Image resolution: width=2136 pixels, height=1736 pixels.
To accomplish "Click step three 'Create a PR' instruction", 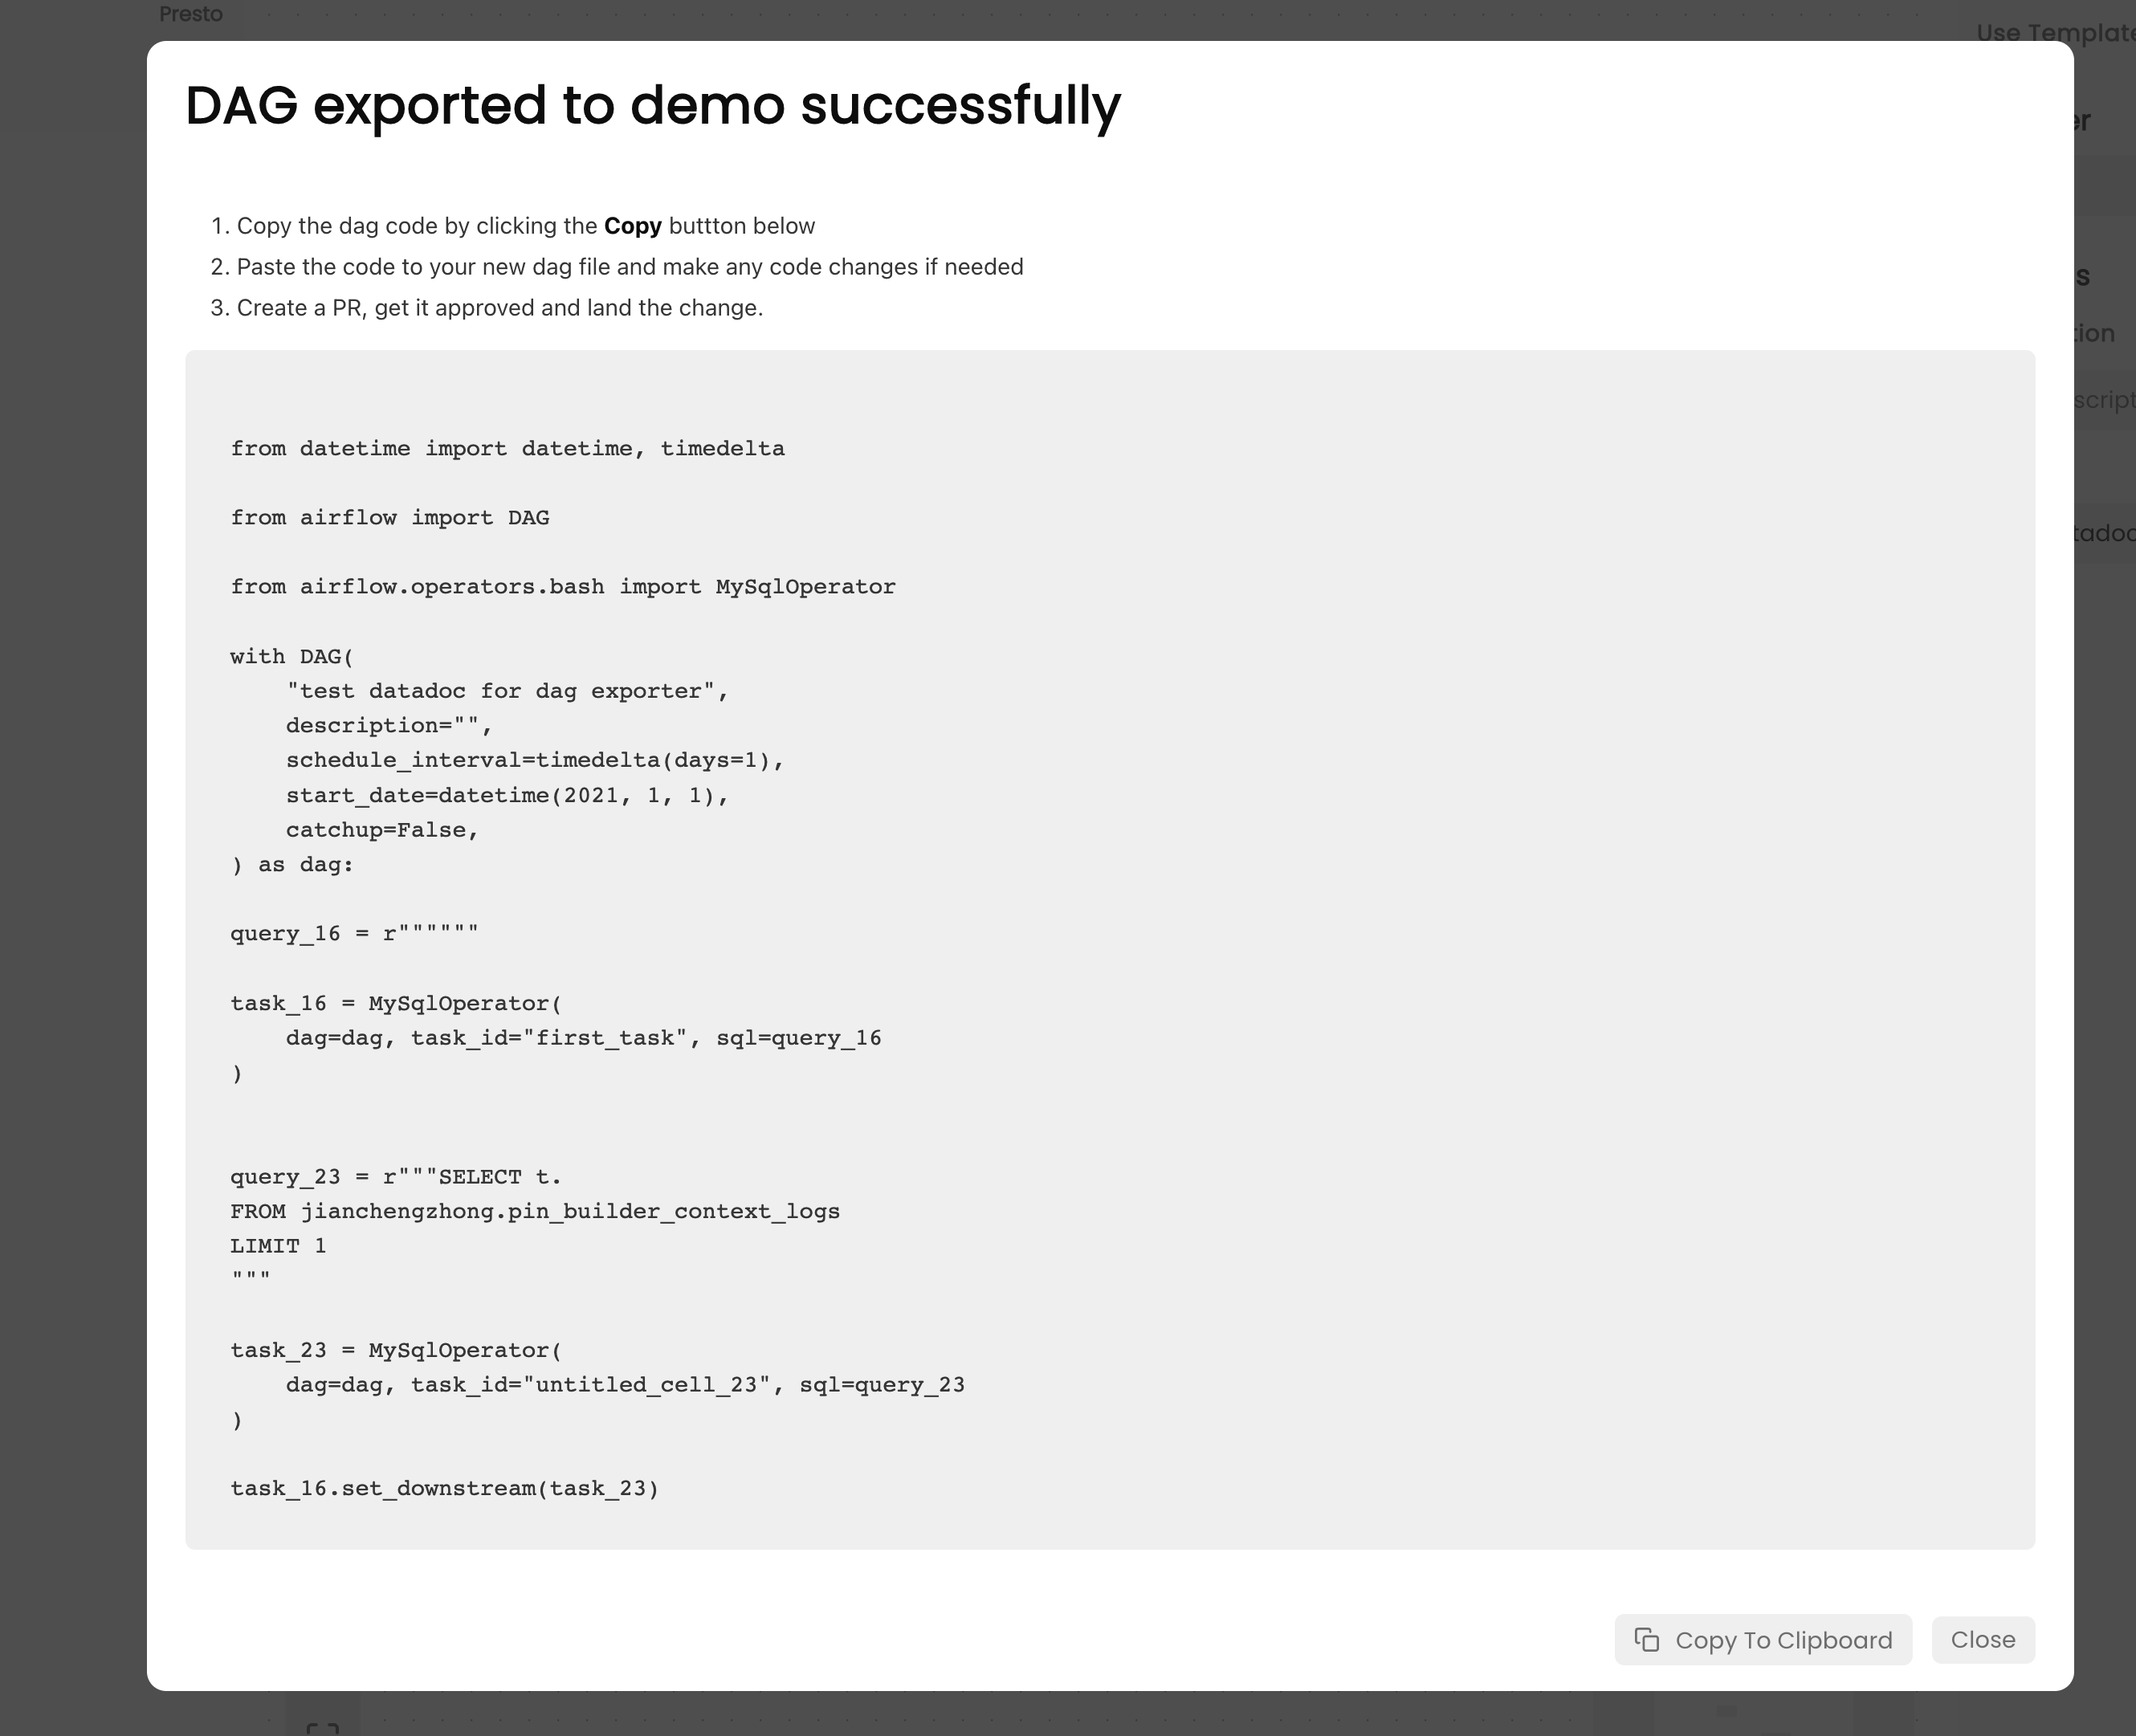I will click(x=500, y=308).
